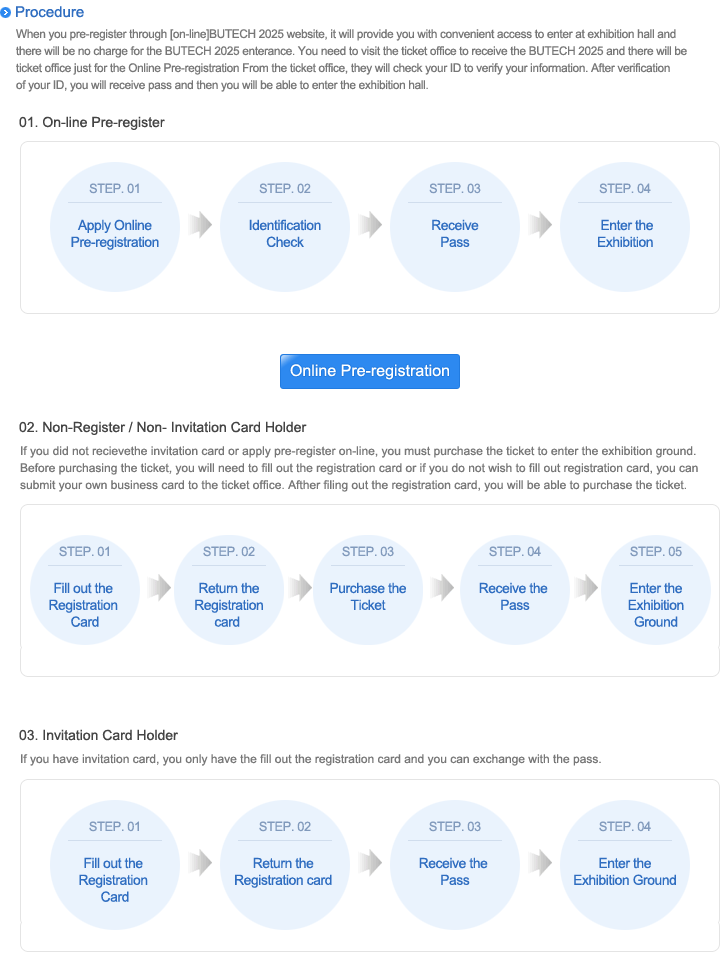The width and height of the screenshot is (724, 969).
Task: Click Enter the Exhibition Ground in section 03
Action: (x=625, y=865)
